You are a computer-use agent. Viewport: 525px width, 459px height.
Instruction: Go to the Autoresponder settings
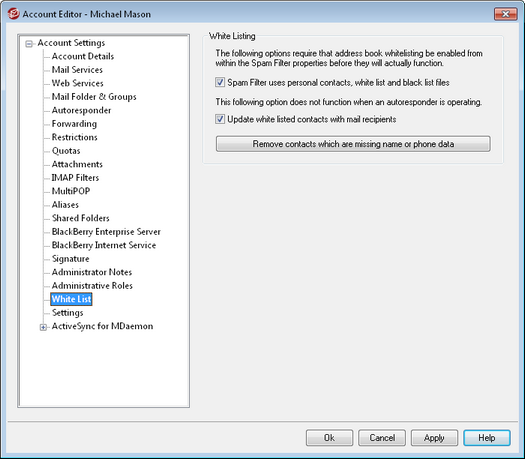(x=81, y=110)
